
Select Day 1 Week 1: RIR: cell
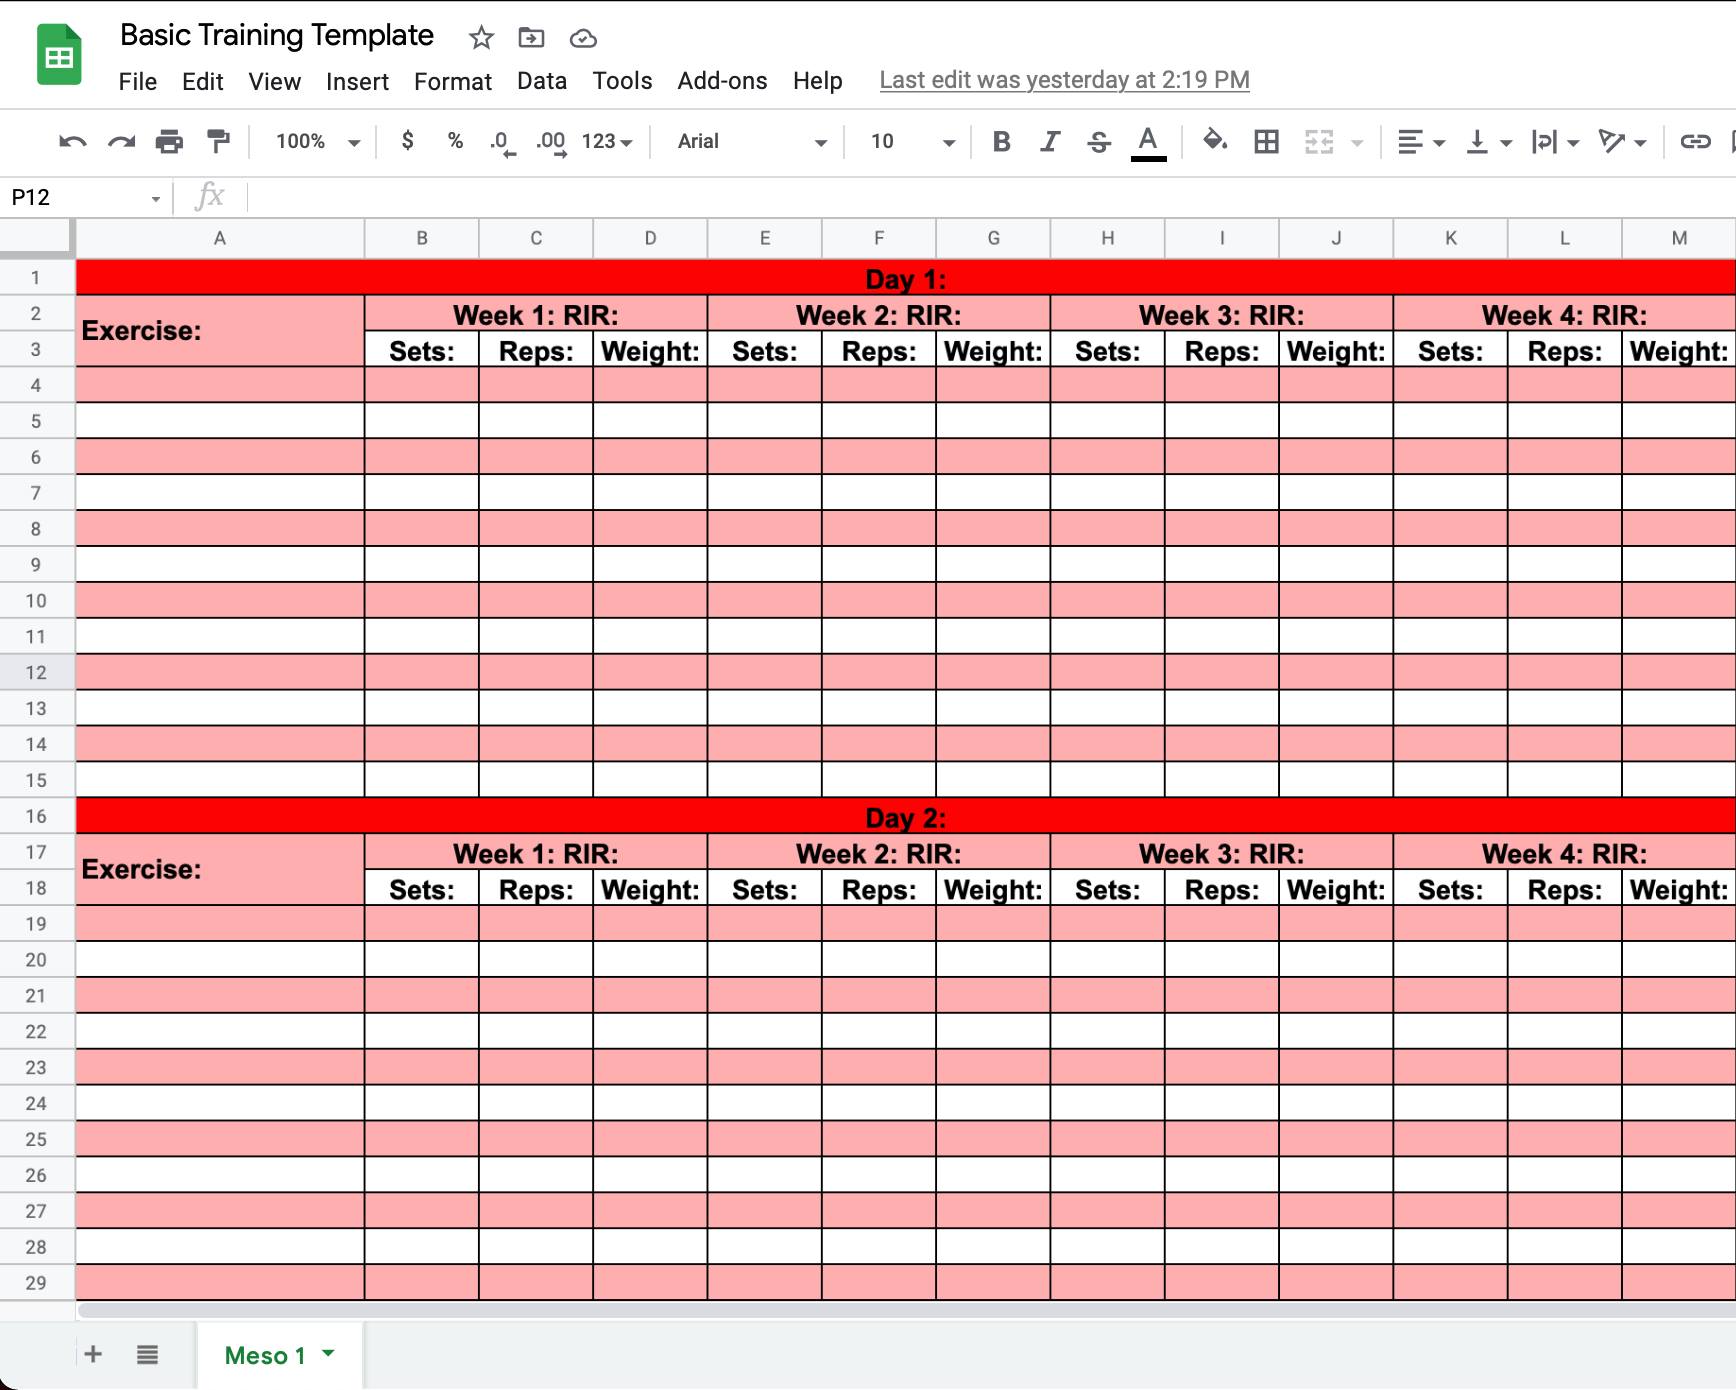point(536,314)
